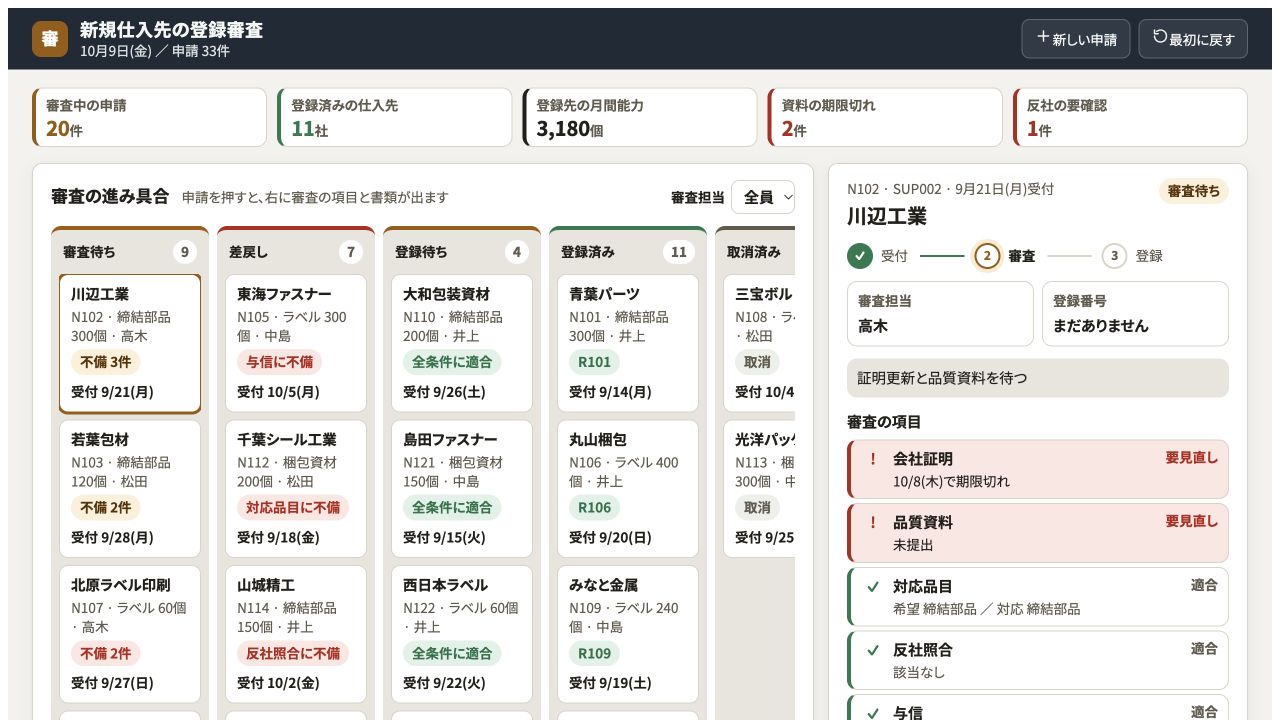The height and width of the screenshot is (720, 1280).
Task: Click the 登録先の月間能力 summary tile
Action: tap(640, 117)
